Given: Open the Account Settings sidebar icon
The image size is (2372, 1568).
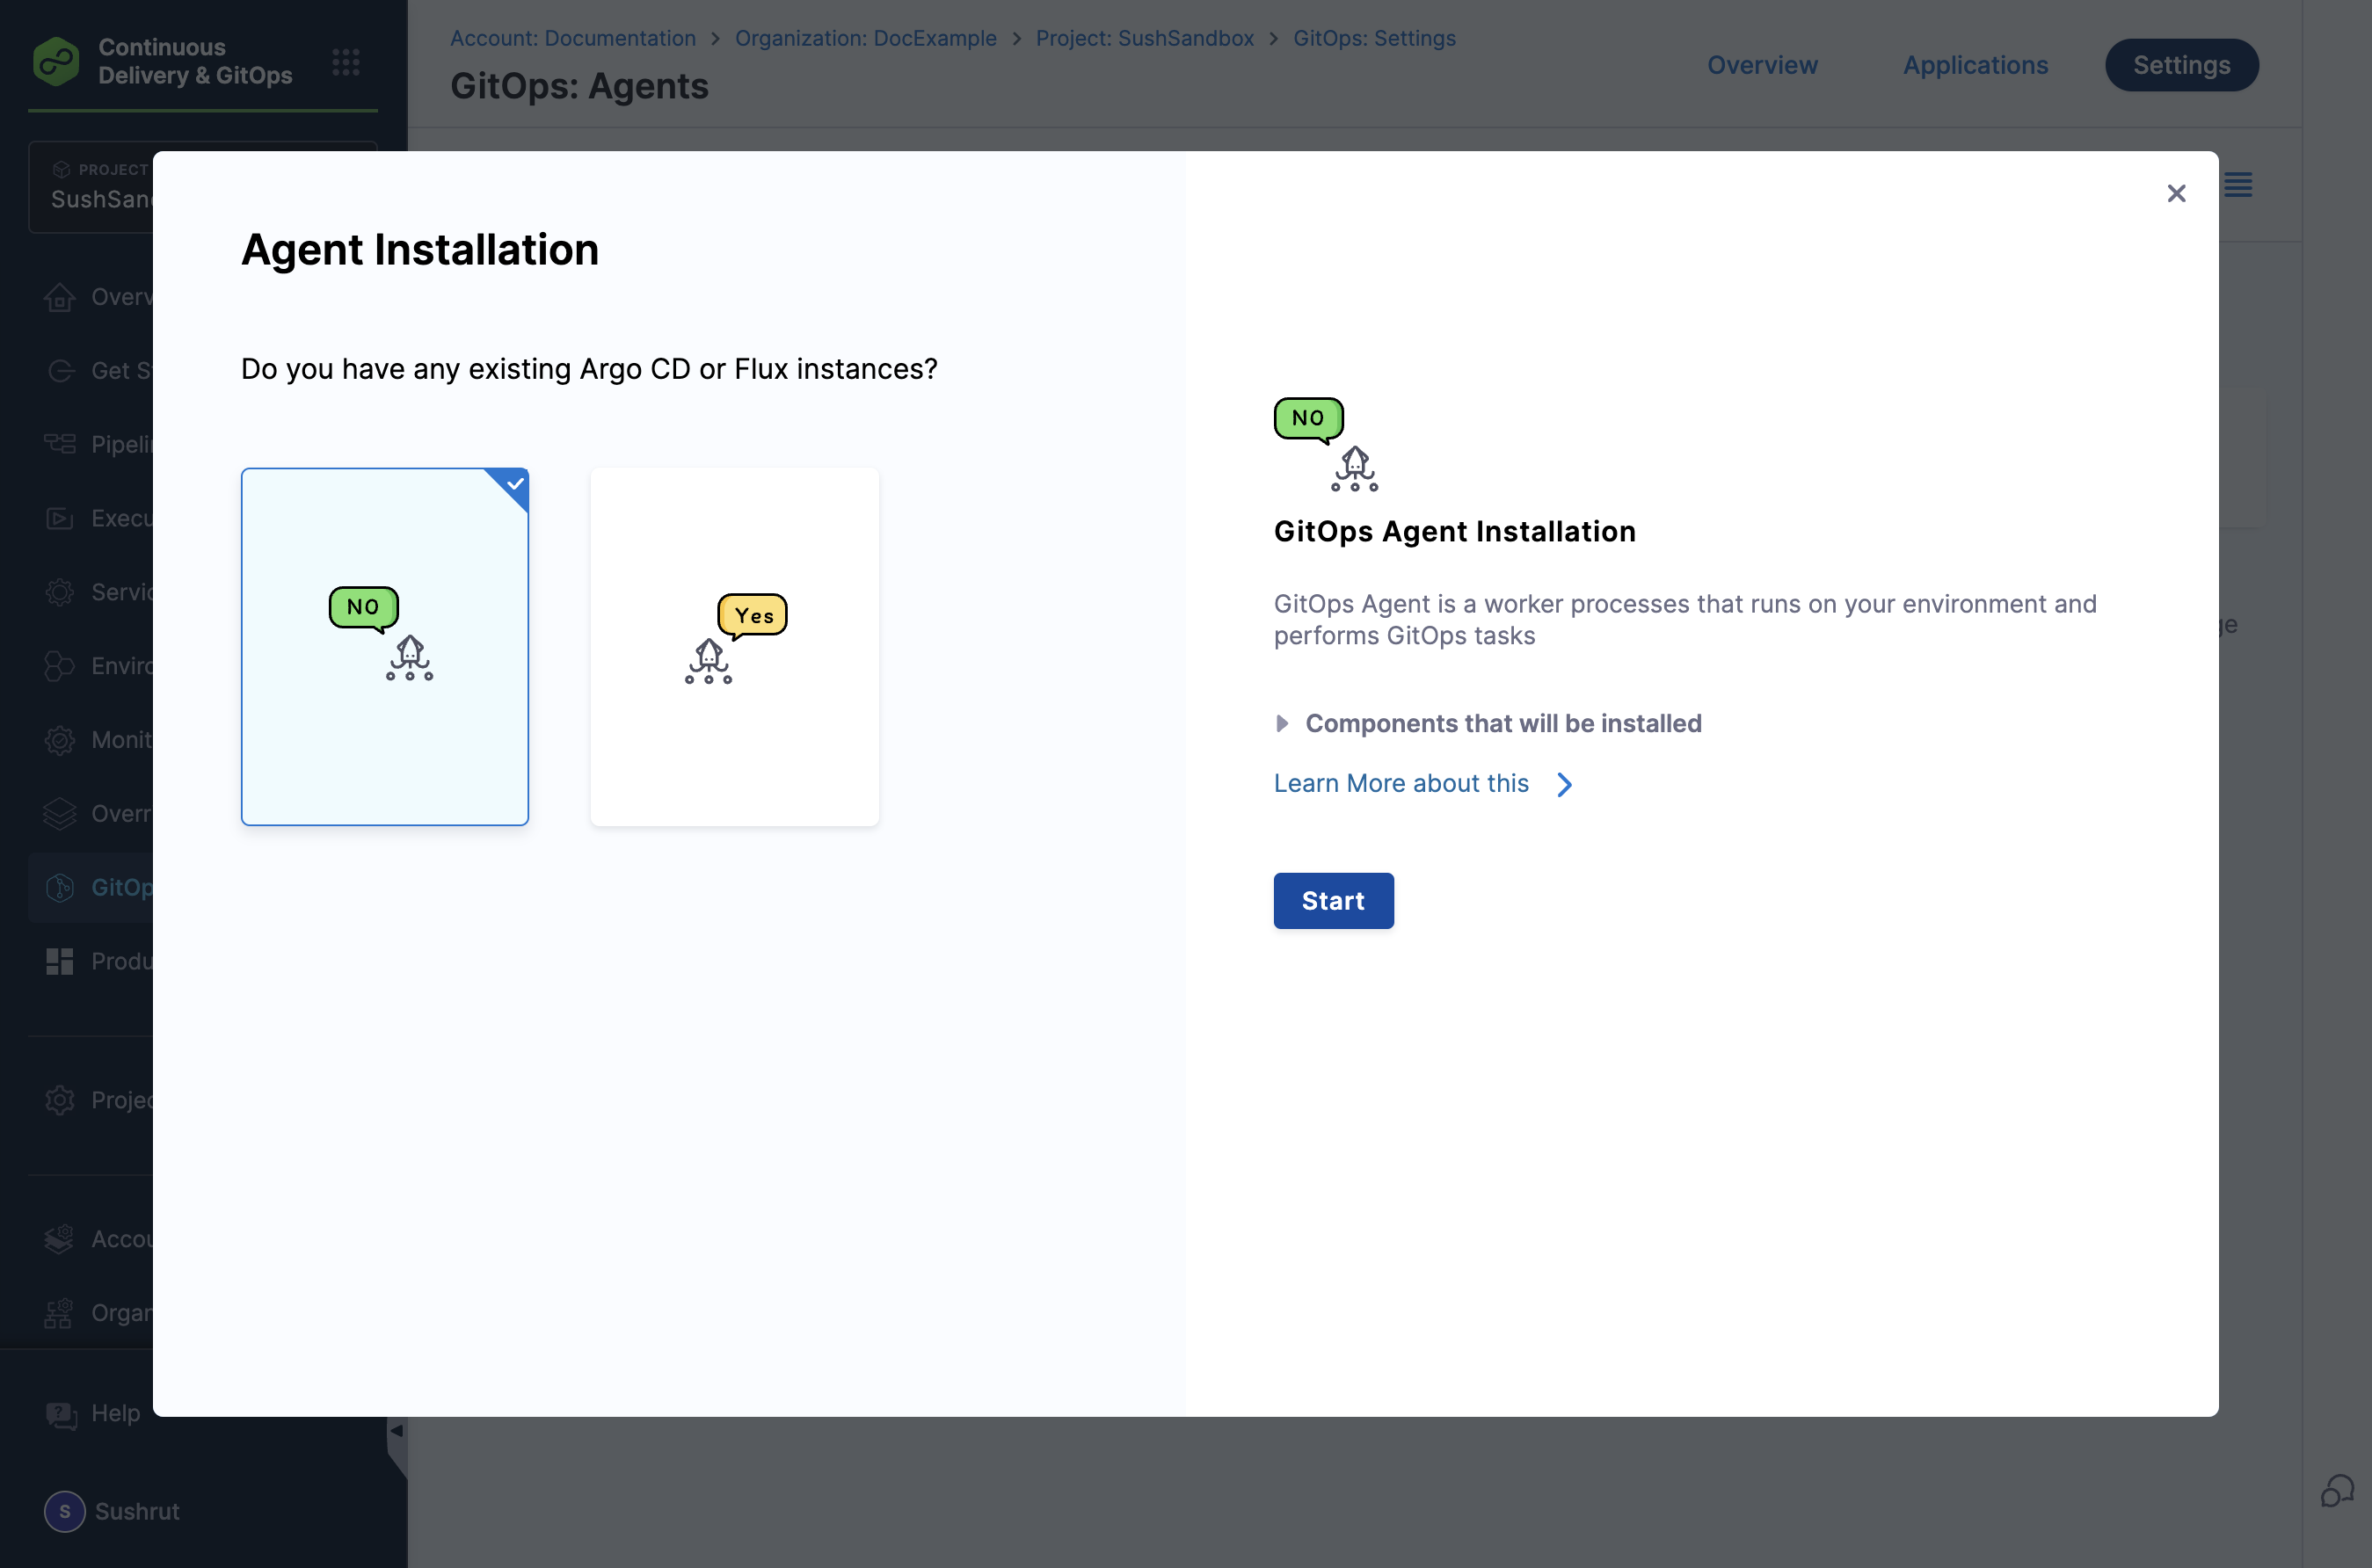Looking at the screenshot, I should click(x=60, y=1239).
